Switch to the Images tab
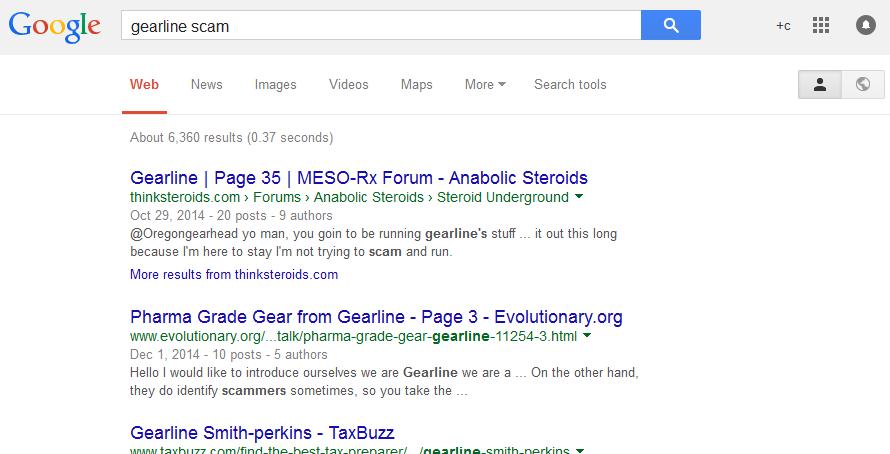The height and width of the screenshot is (454, 890). coord(275,85)
